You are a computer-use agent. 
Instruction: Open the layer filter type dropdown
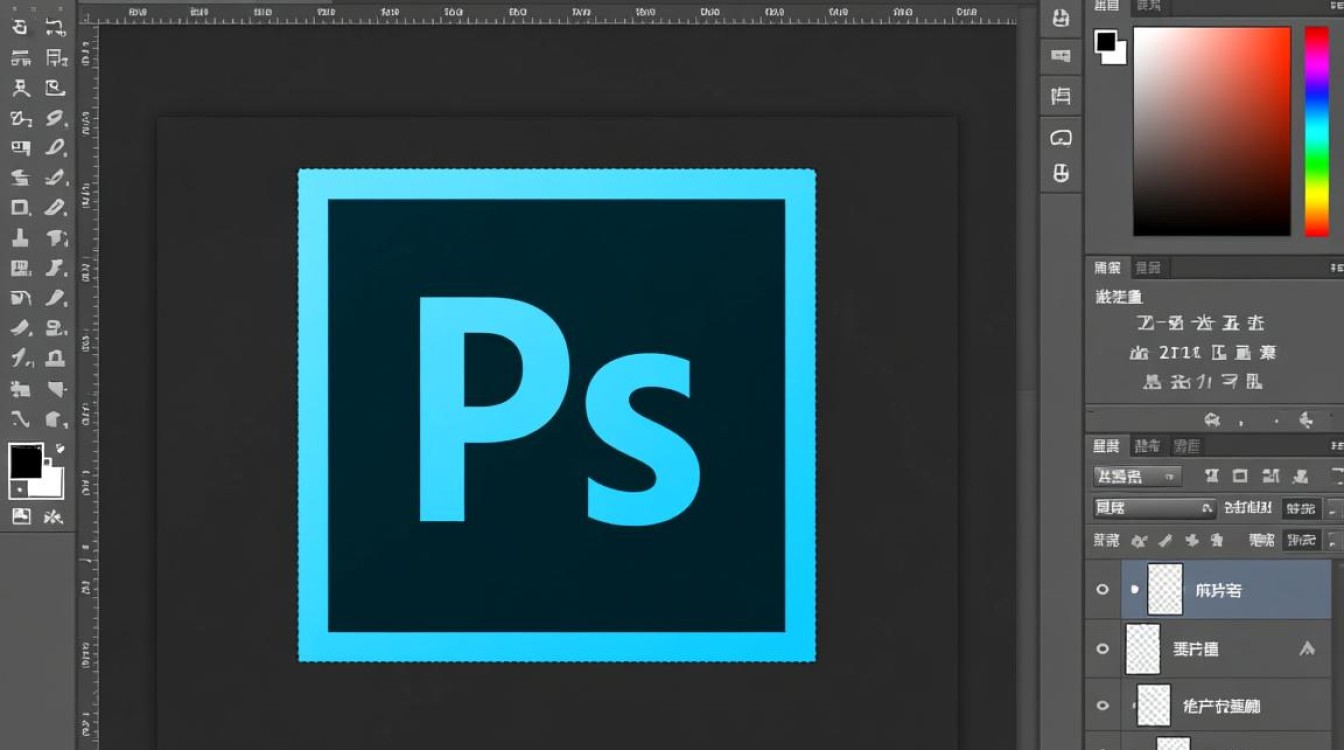[1138, 476]
